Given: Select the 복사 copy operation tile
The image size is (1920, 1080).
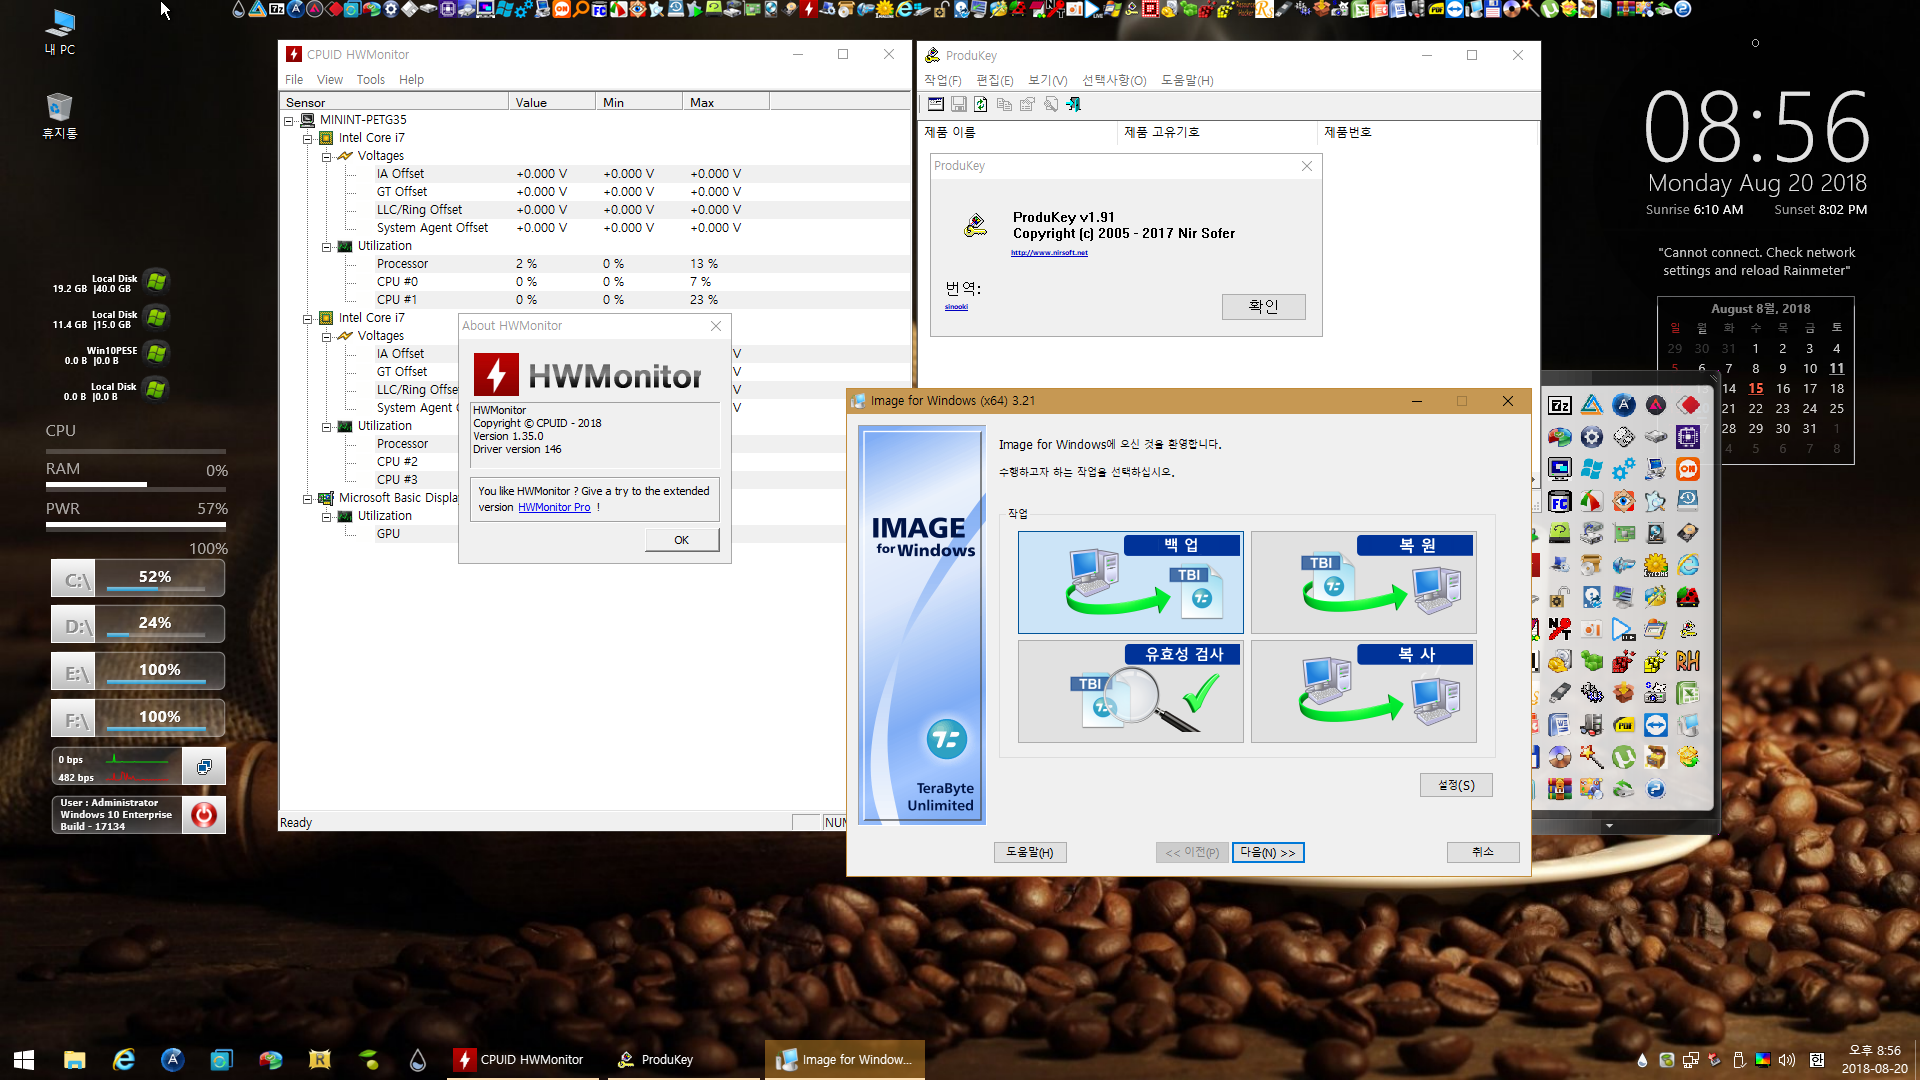Looking at the screenshot, I should click(1363, 691).
